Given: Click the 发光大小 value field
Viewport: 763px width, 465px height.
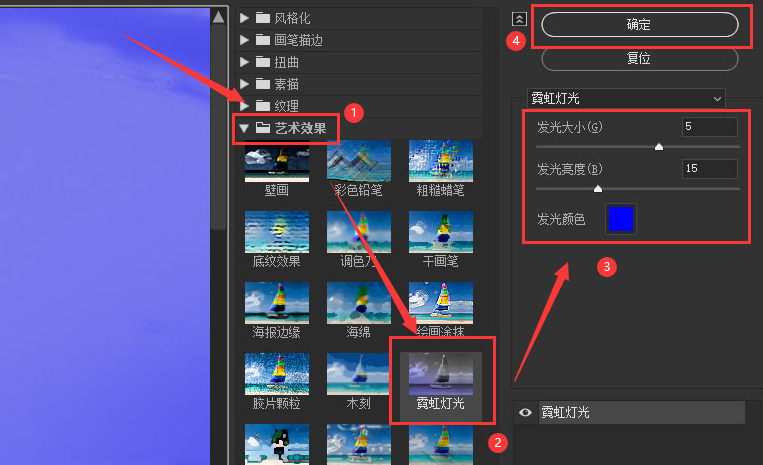Looking at the screenshot, I should [x=709, y=127].
